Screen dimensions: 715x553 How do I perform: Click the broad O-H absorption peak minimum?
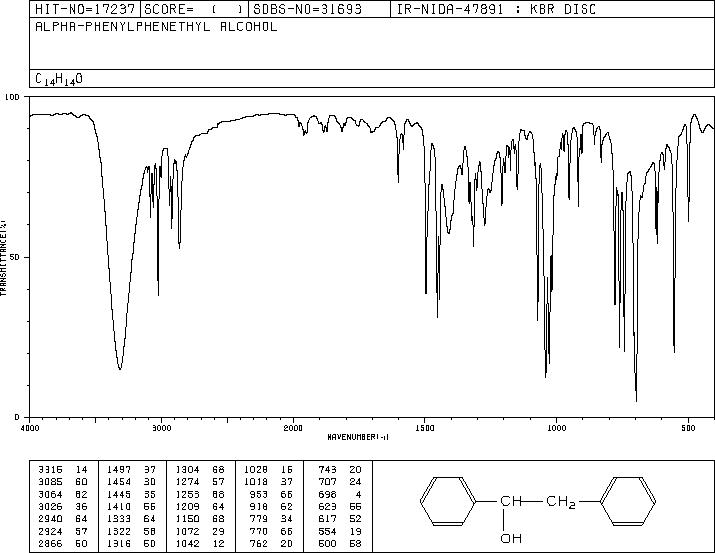(119, 367)
